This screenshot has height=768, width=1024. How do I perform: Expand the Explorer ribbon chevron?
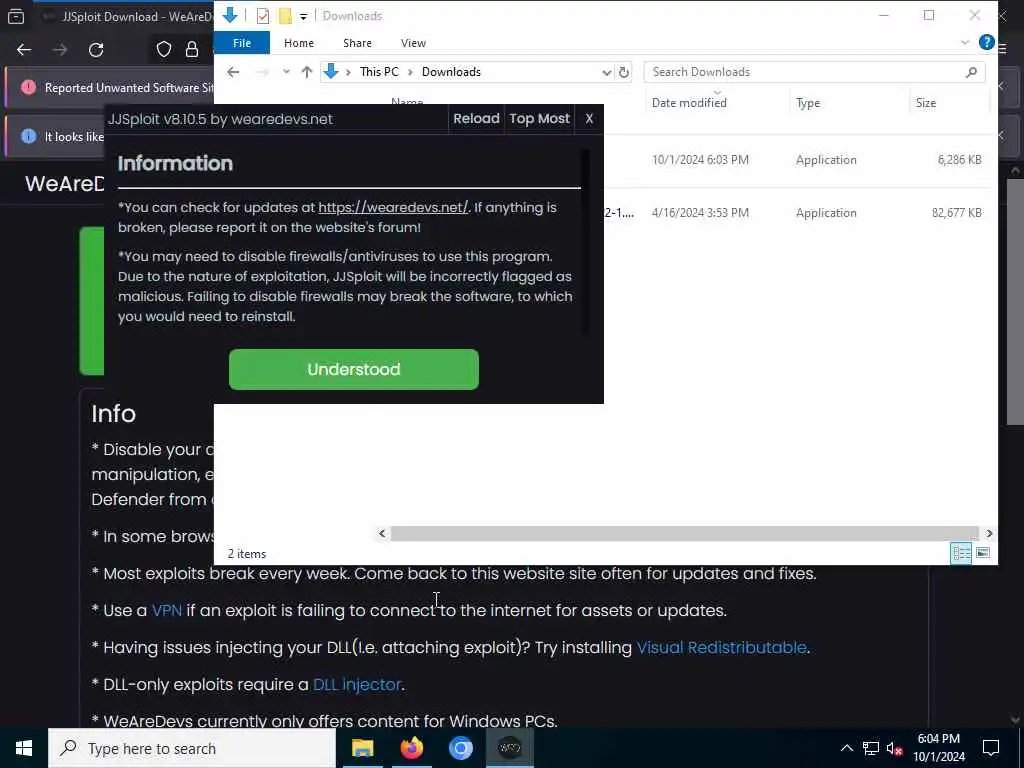coord(965,43)
